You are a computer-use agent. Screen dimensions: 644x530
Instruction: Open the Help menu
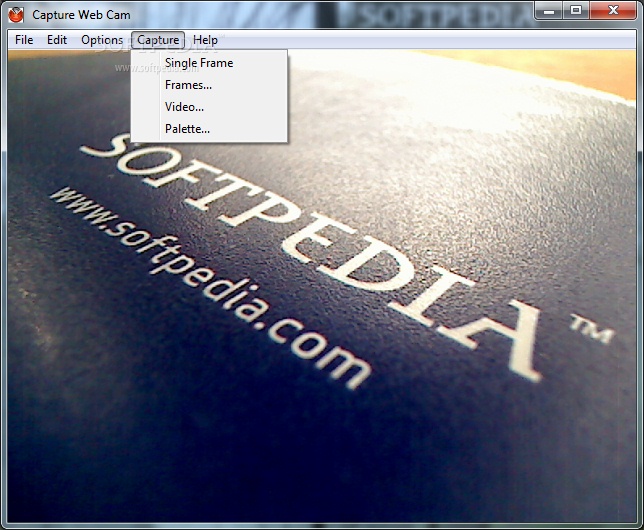click(x=205, y=40)
